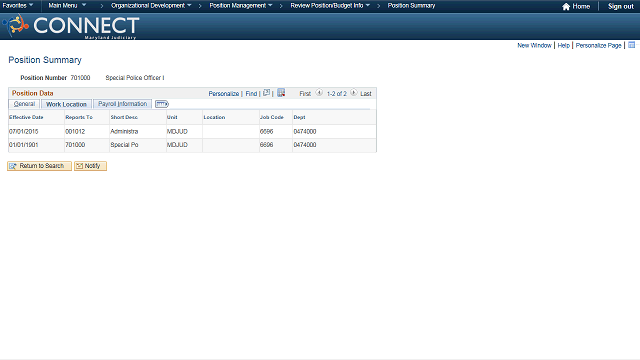Open the Personalize Page link
This screenshot has height=360, width=640.
pos(598,45)
